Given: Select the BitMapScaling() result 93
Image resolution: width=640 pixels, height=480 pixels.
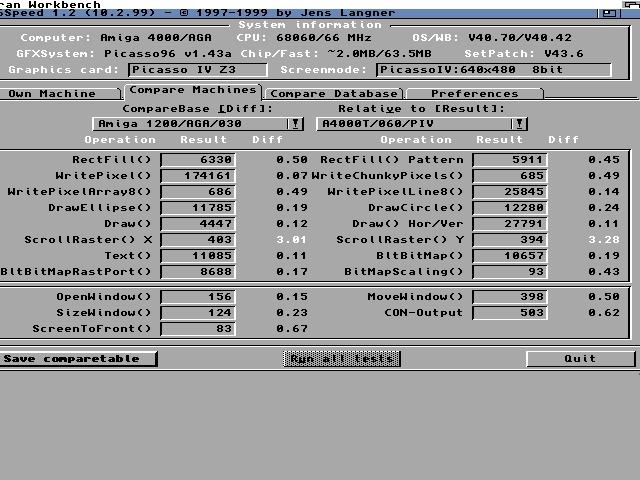Looking at the screenshot, I should pos(510,271).
